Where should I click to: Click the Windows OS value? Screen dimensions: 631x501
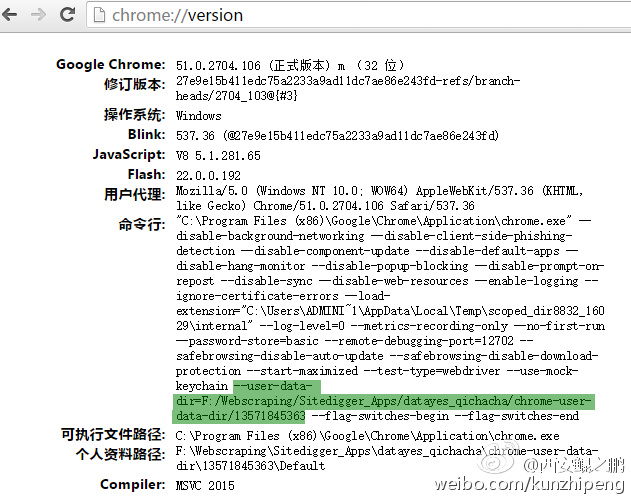pyautogui.click(x=198, y=116)
